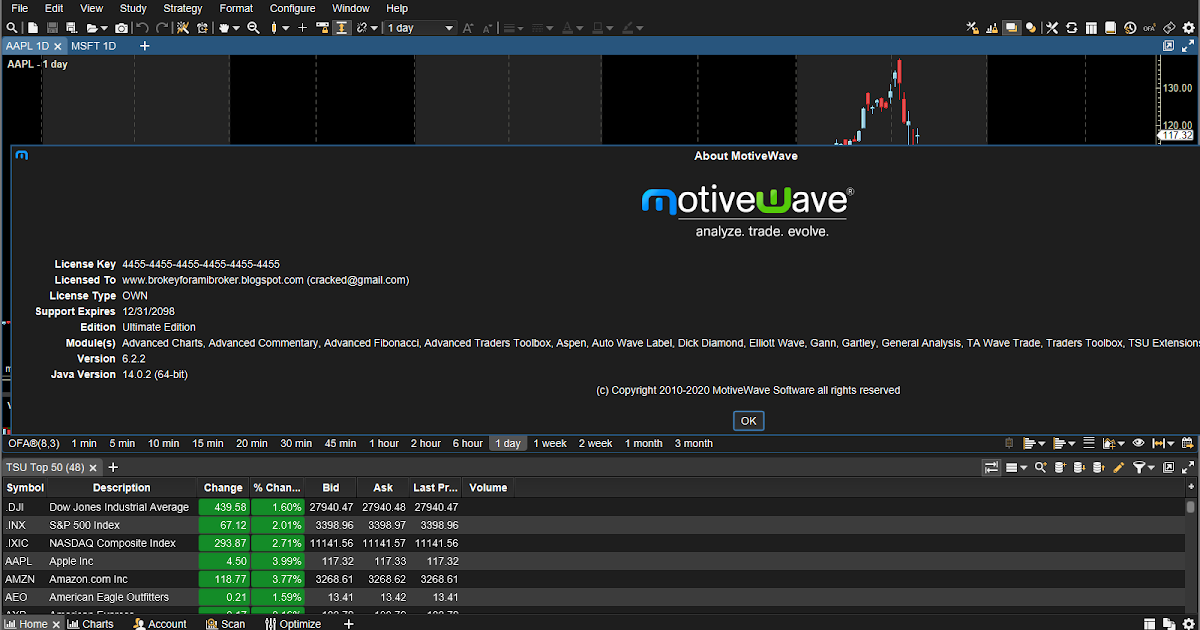This screenshot has width=1200, height=630.
Task: Click the search-add symbol icon in watchlist toolbar
Action: click(x=1040, y=467)
